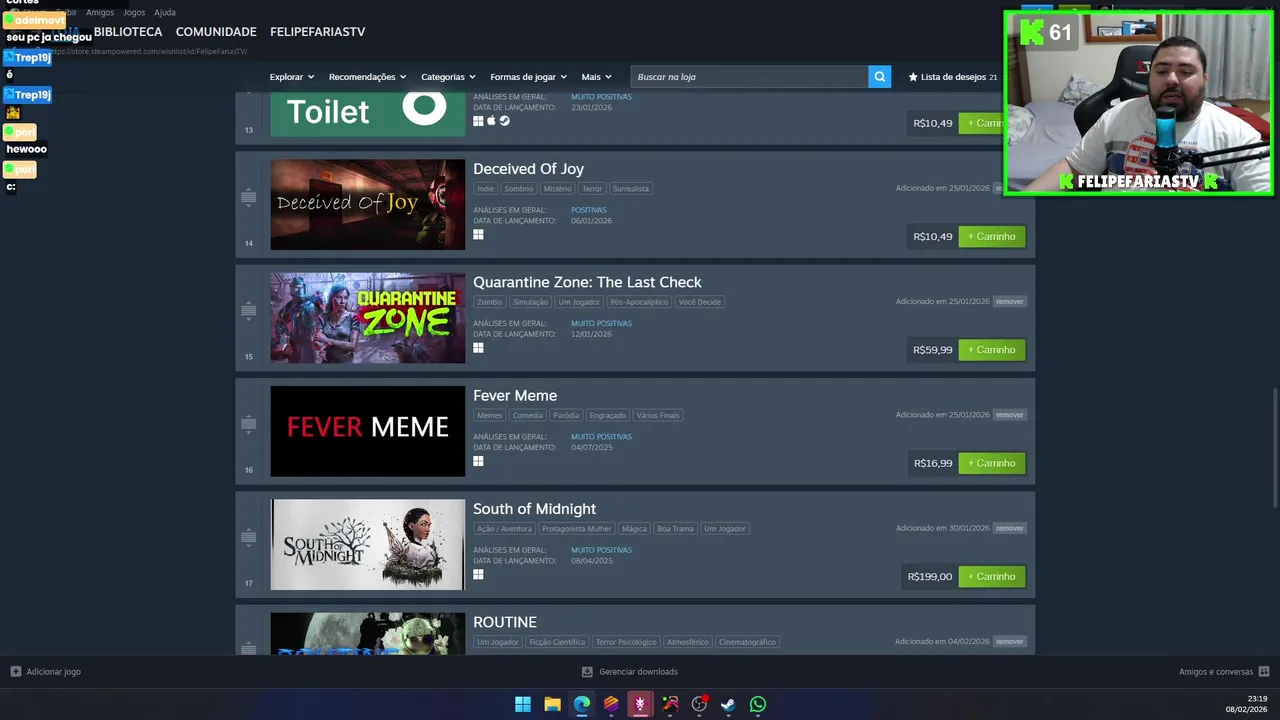Open the Deceived Of Joy title link
This screenshot has width=1280, height=720.
pyautogui.click(x=528, y=169)
